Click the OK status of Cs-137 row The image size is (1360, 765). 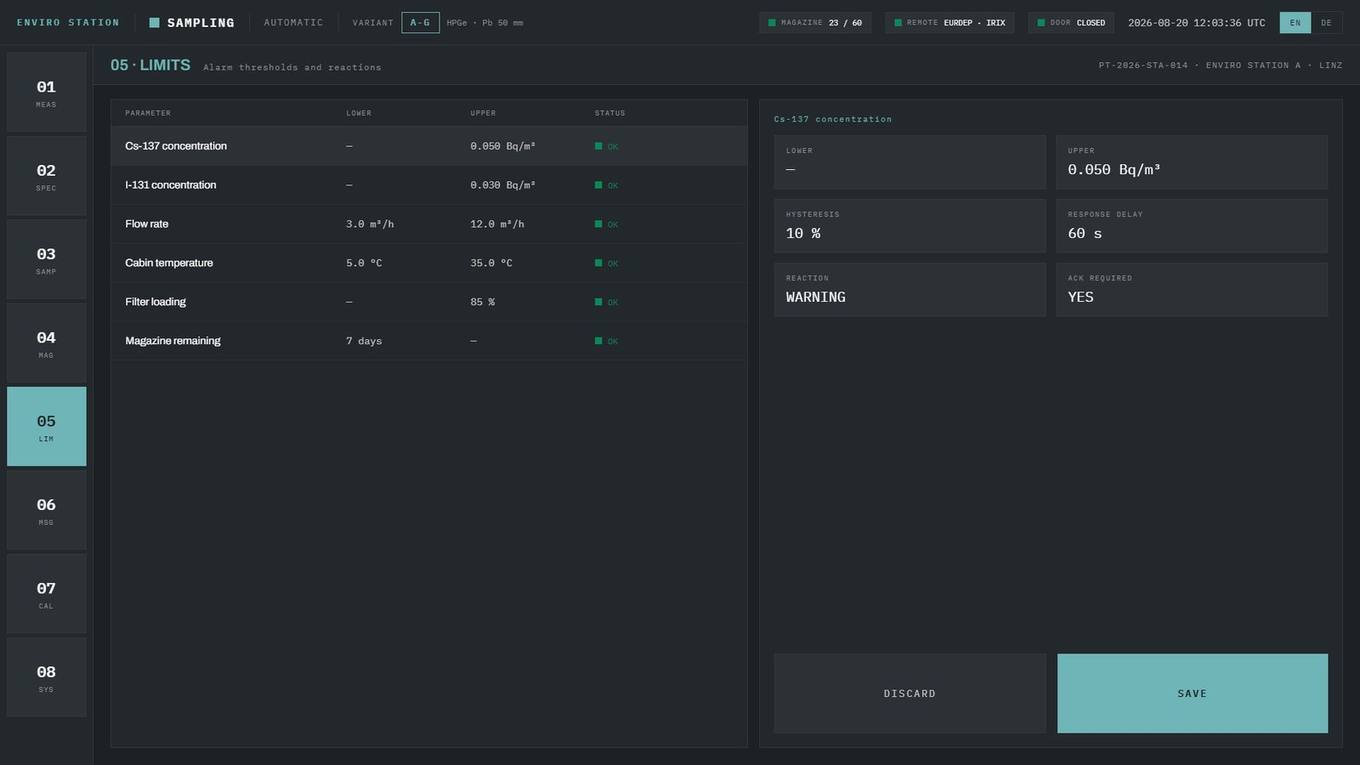[x=607, y=146]
